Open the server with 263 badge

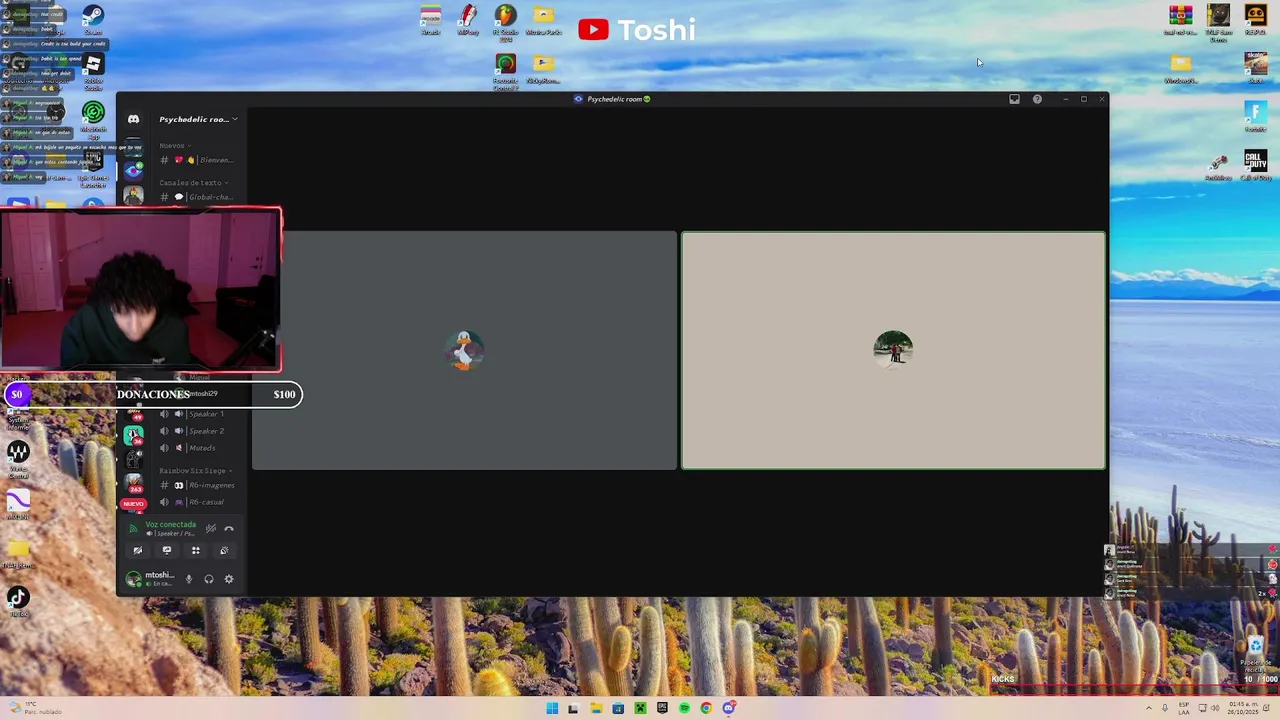133,484
